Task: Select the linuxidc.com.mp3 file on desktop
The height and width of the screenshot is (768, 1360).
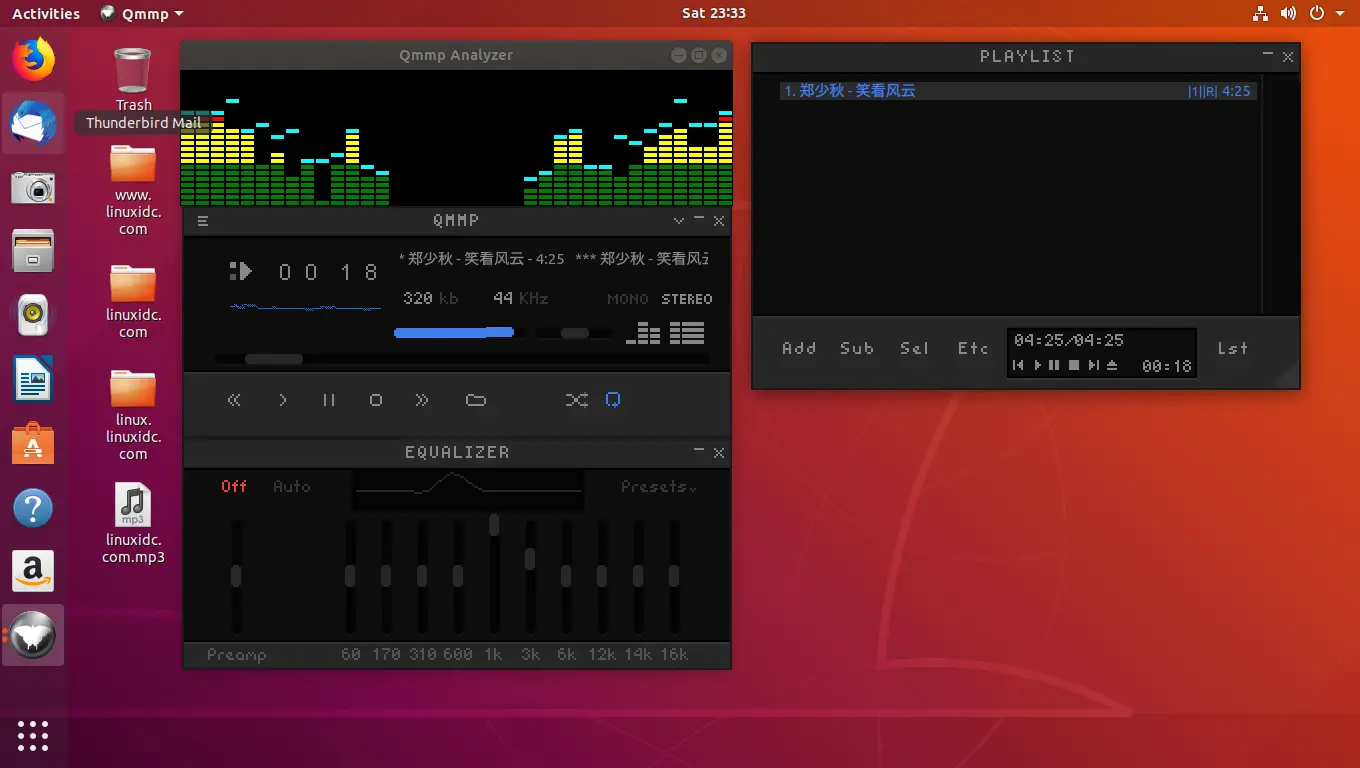Action: [x=133, y=523]
